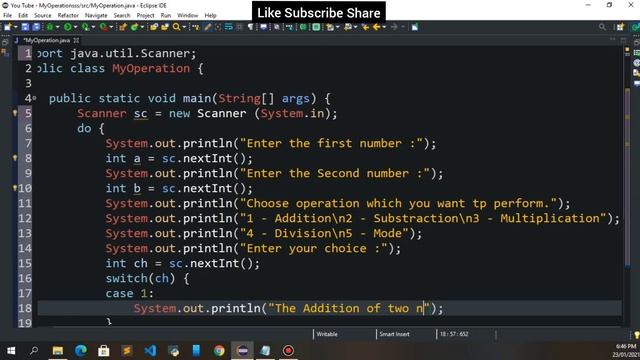Viewport: 640px width, 360px height.
Task: Click the cursor position 18 : 57 : 652
Action: point(454,334)
